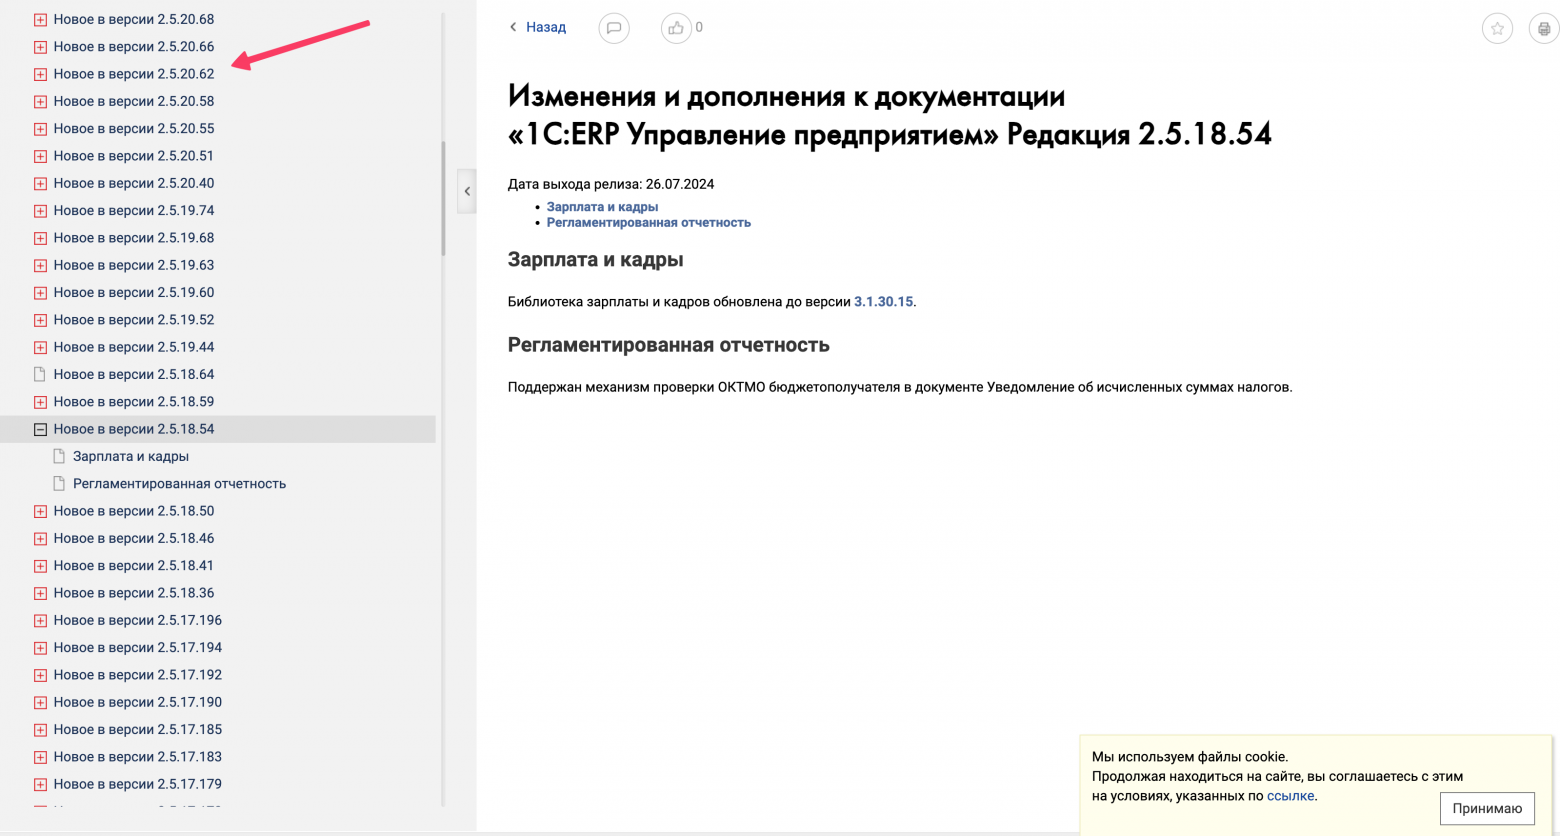Open tree item Регламентированная отчетность
The height and width of the screenshot is (836, 1560).
click(179, 483)
